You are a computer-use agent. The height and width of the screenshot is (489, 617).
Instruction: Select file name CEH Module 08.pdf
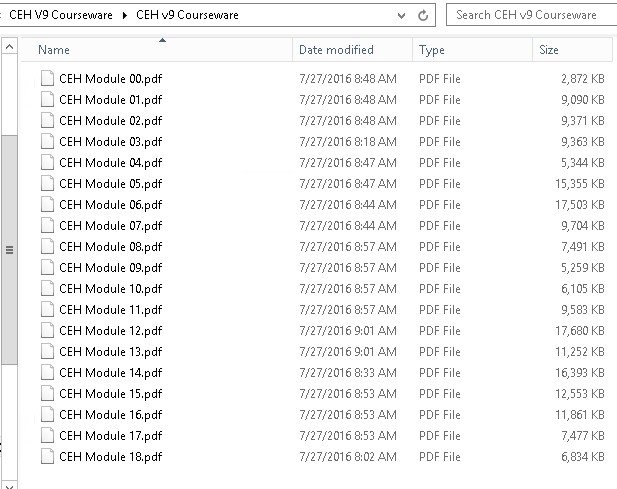111,247
